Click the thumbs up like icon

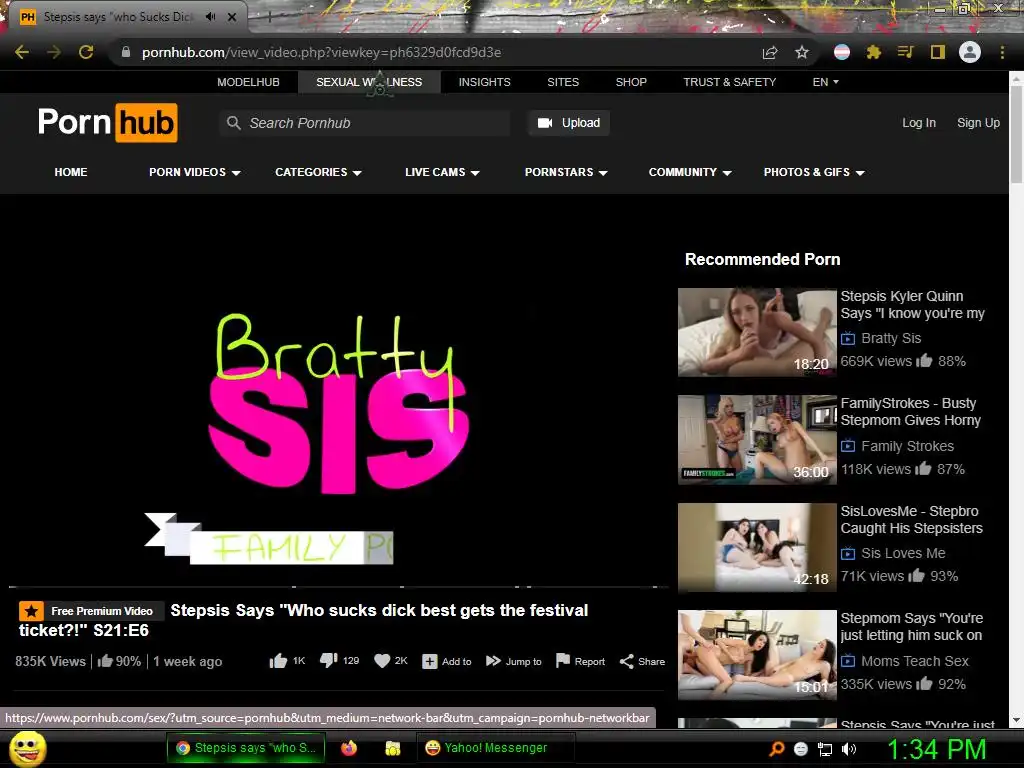pos(278,661)
